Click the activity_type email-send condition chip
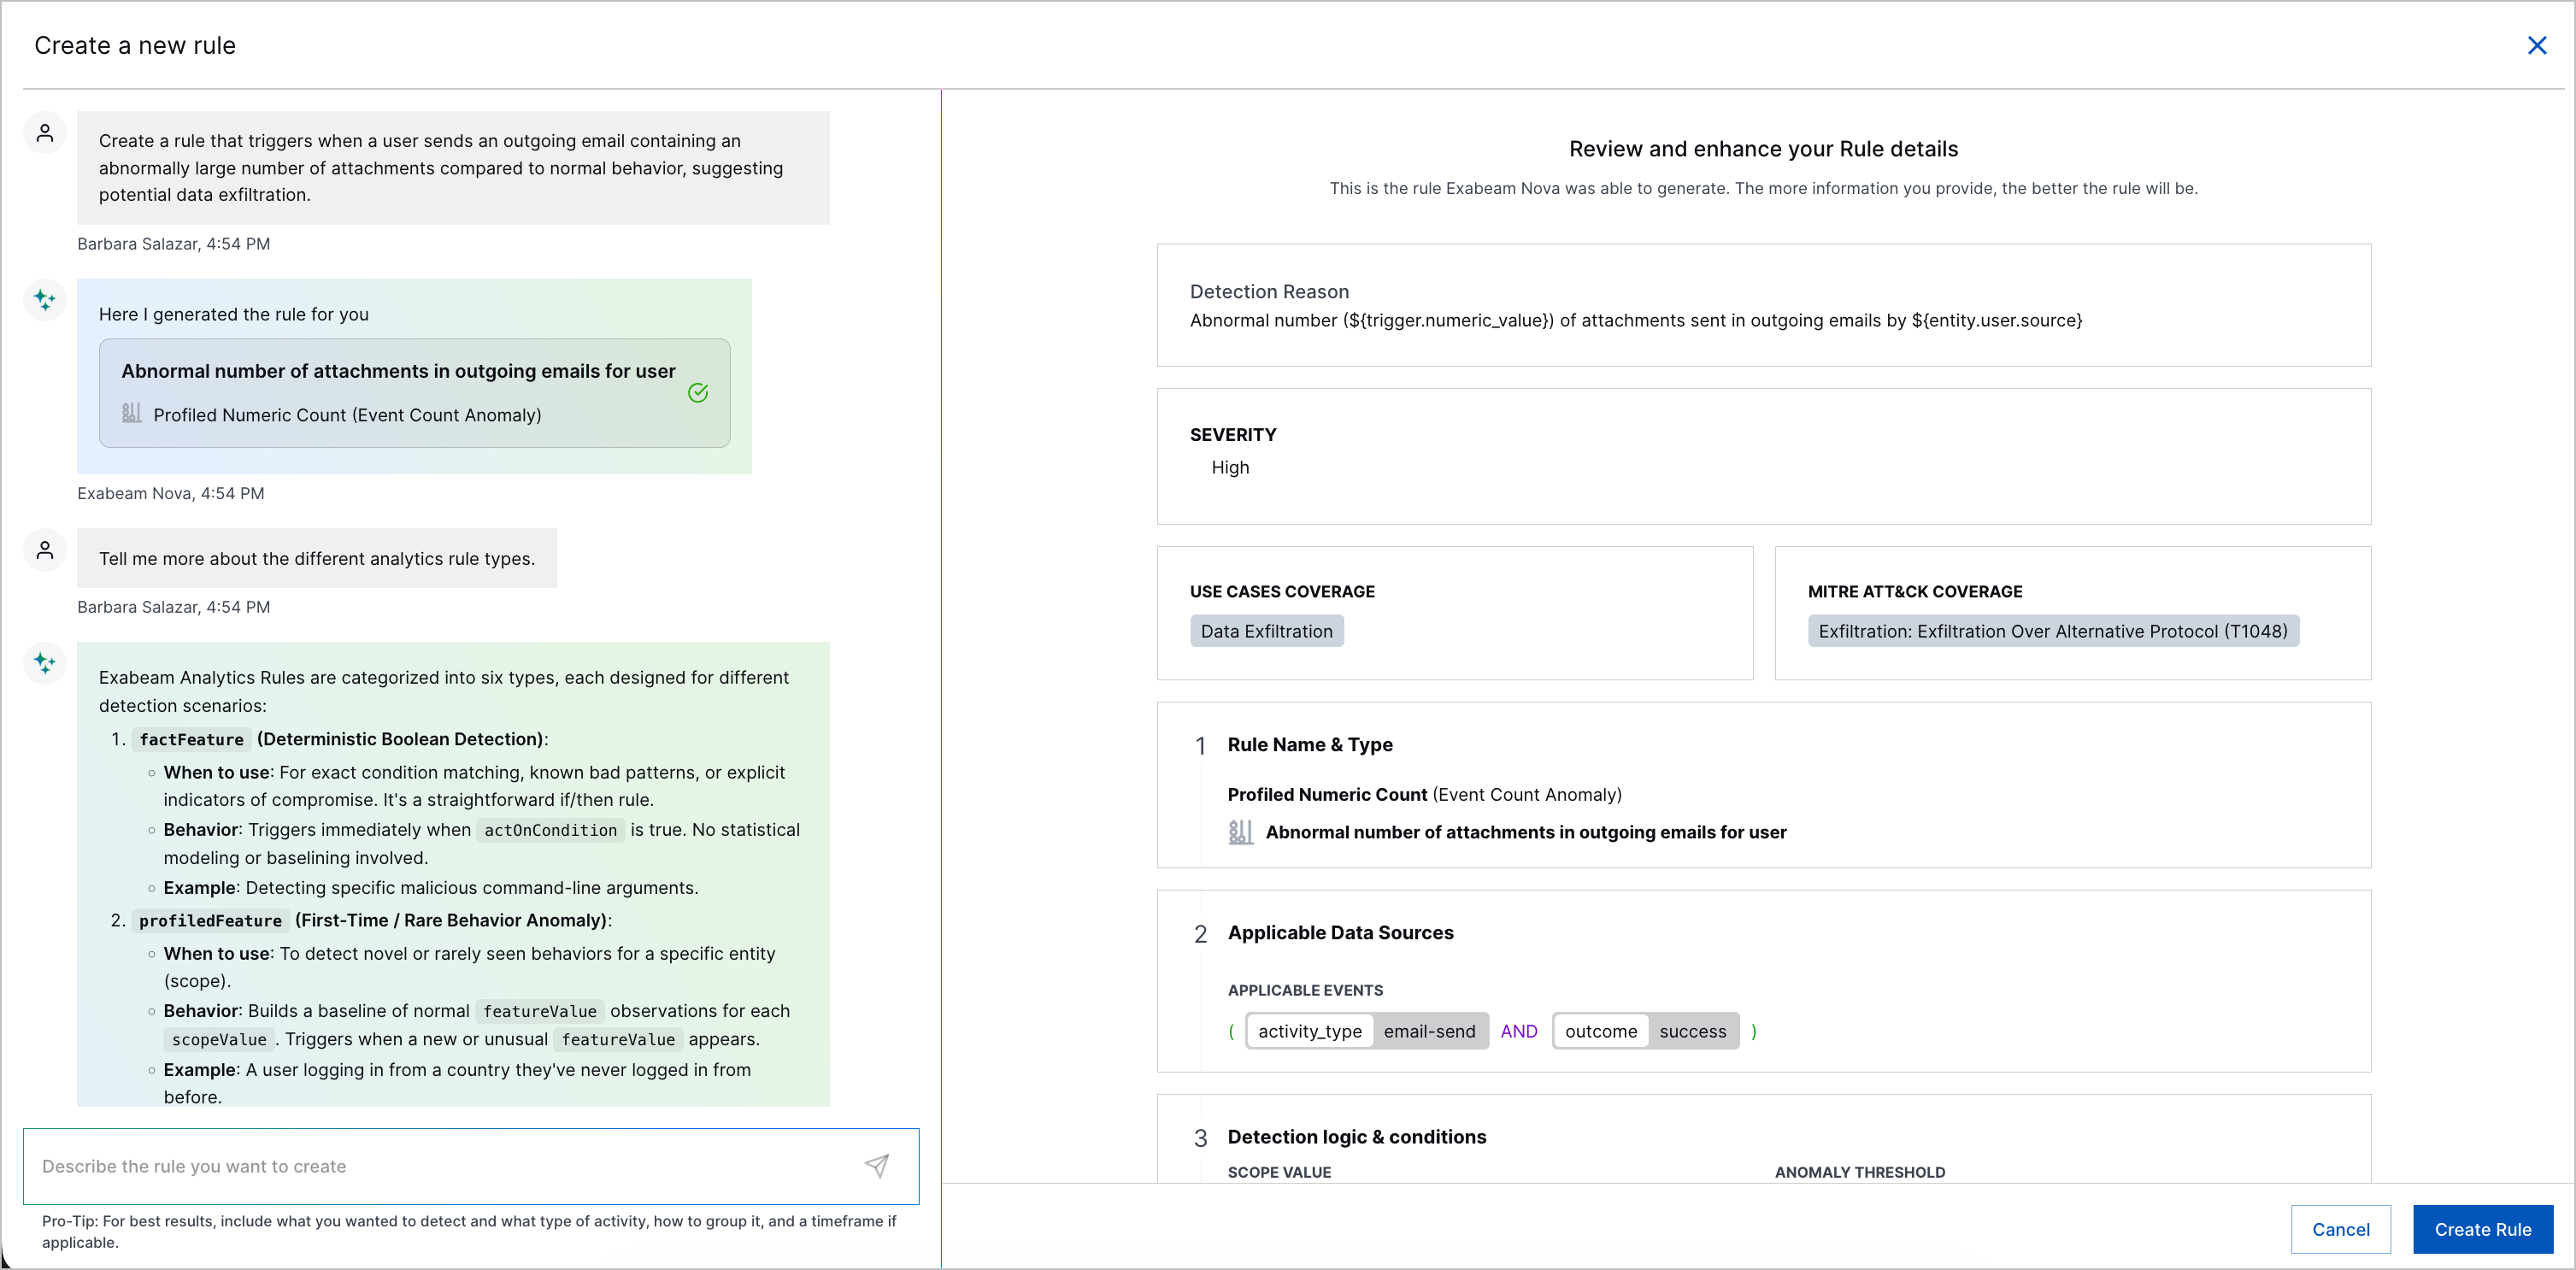The width and height of the screenshot is (2576, 1270). pyautogui.click(x=1366, y=1031)
